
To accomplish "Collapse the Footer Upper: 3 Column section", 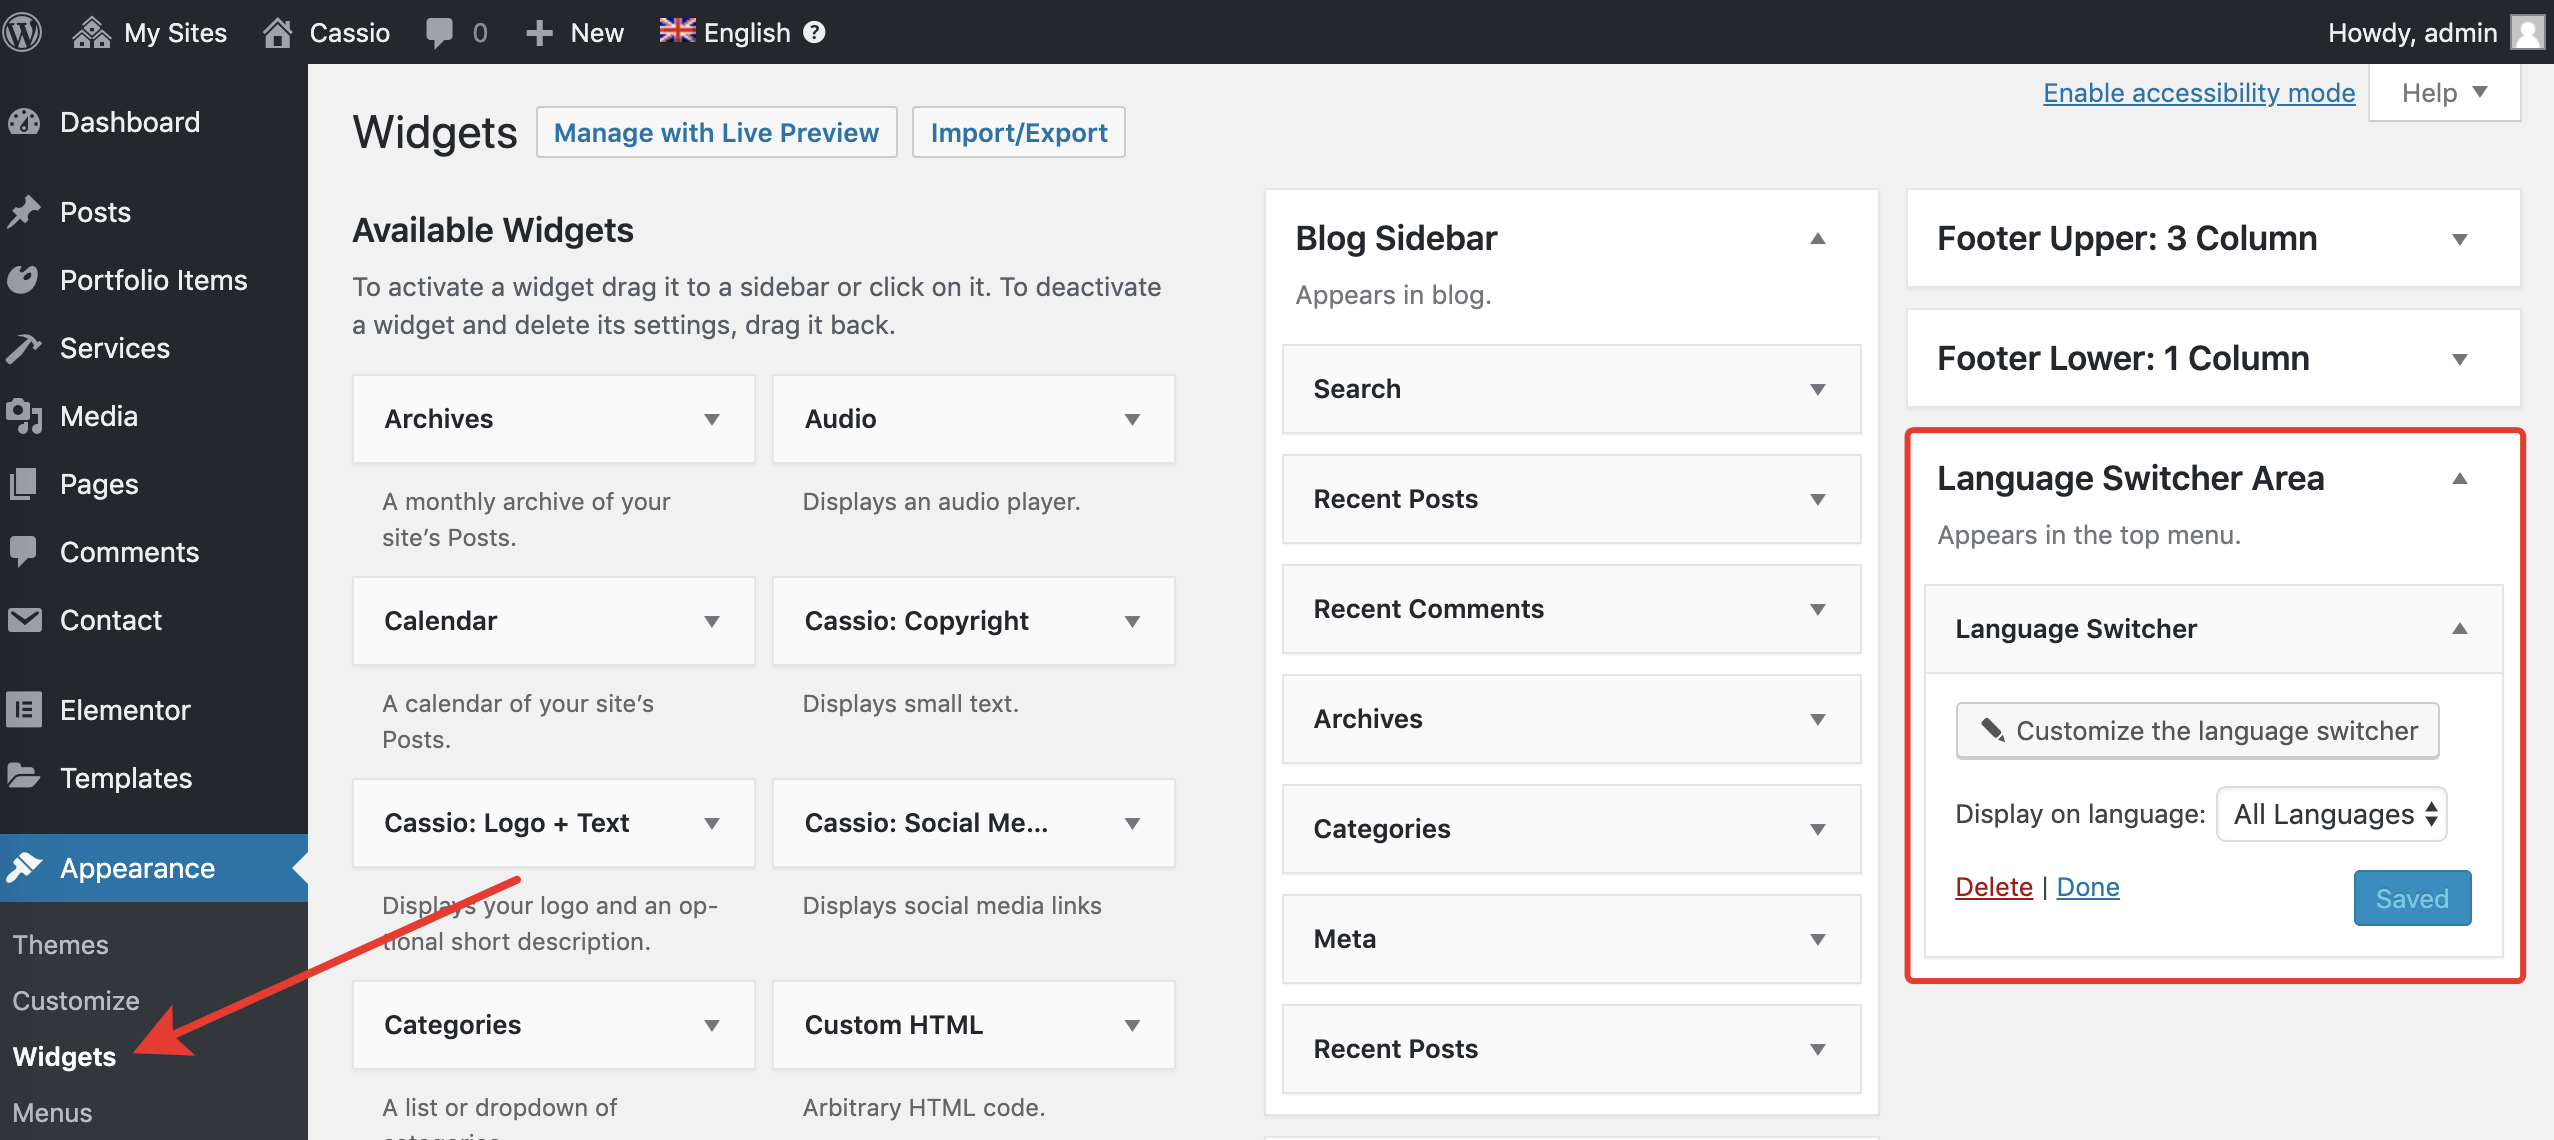I will 2459,238.
